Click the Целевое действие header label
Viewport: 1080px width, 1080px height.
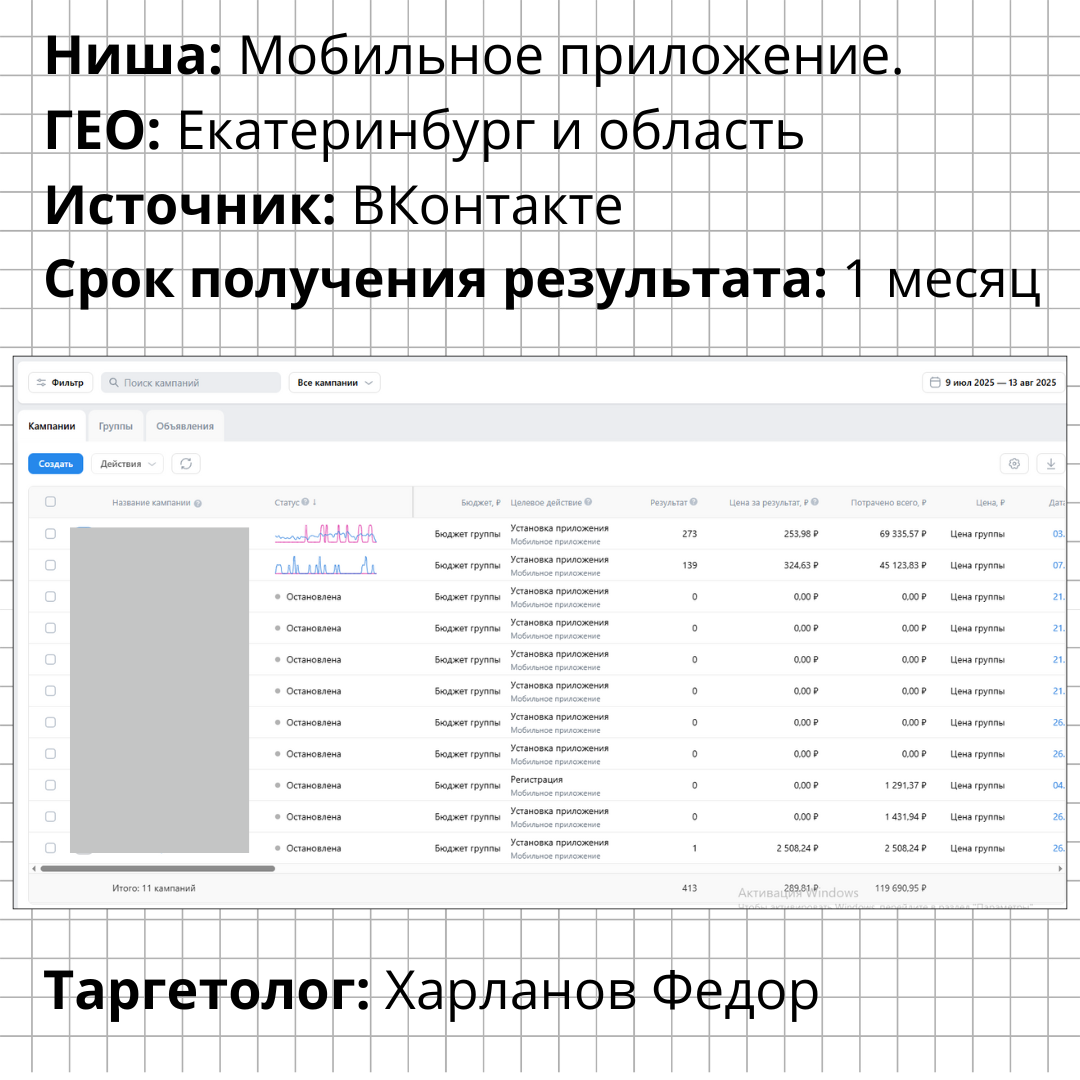click(546, 503)
